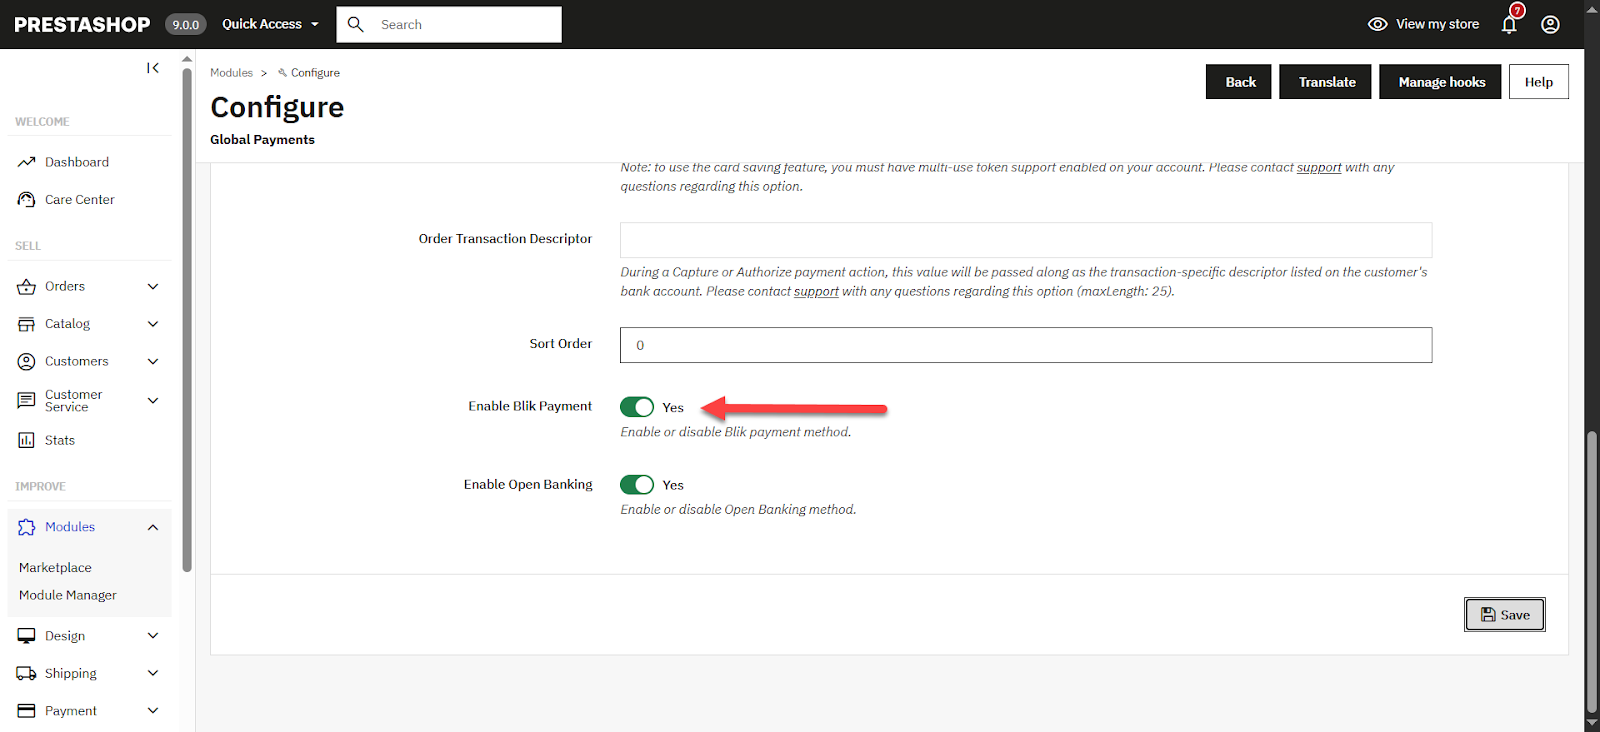Click the Catalog store icon
Image resolution: width=1600 pixels, height=732 pixels.
click(27, 324)
